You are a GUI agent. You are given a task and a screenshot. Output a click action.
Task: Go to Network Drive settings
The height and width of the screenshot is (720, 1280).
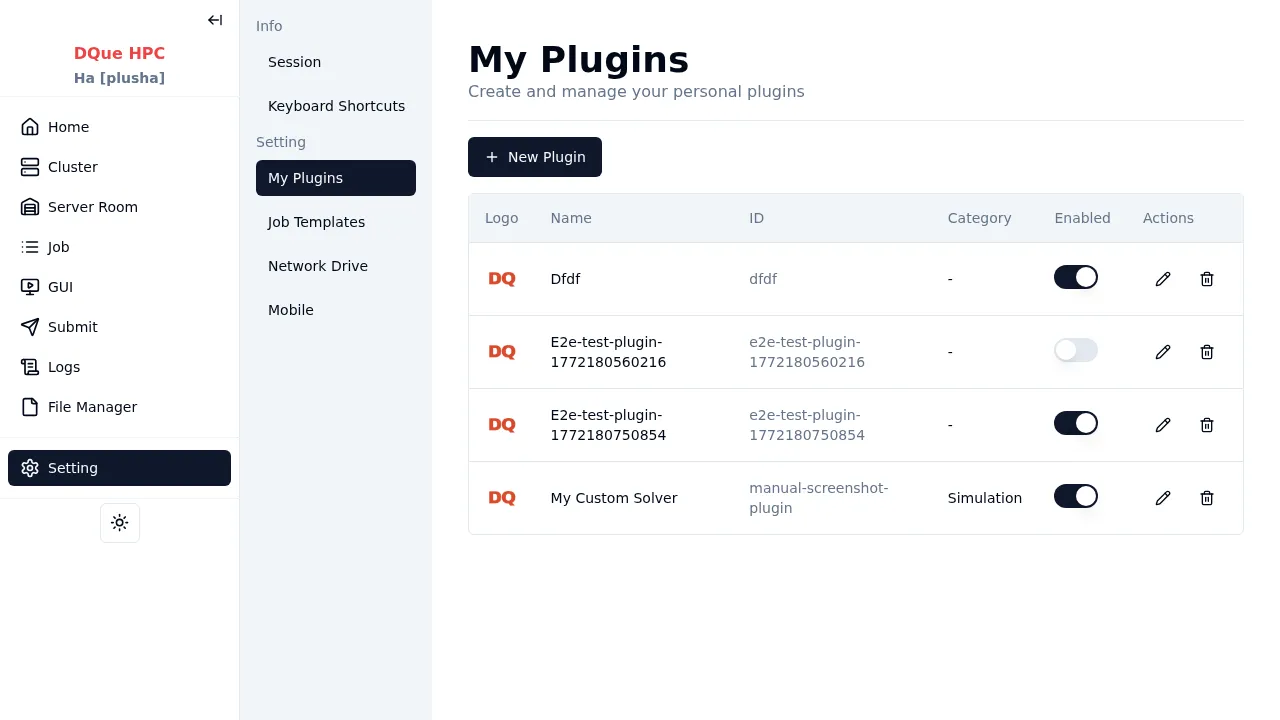coord(318,266)
